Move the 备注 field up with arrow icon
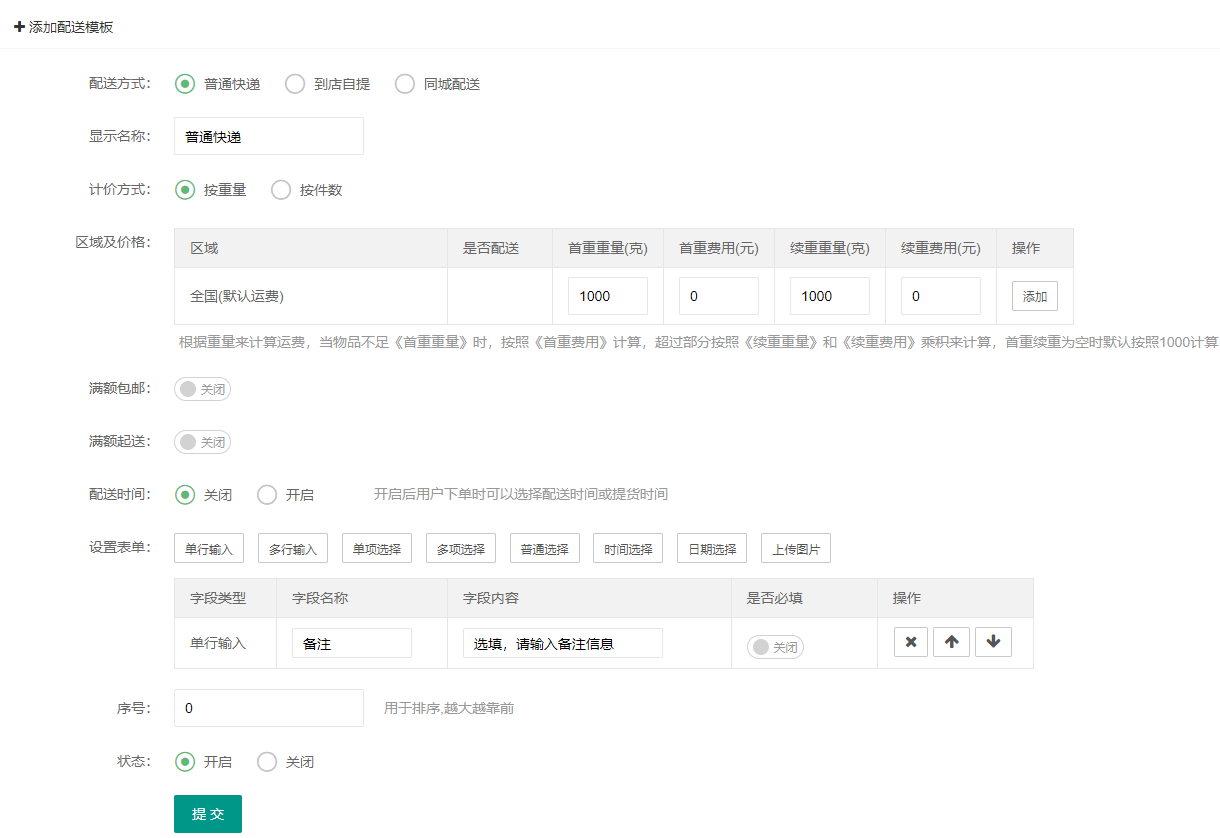The height and width of the screenshot is (838, 1220). (x=951, y=643)
